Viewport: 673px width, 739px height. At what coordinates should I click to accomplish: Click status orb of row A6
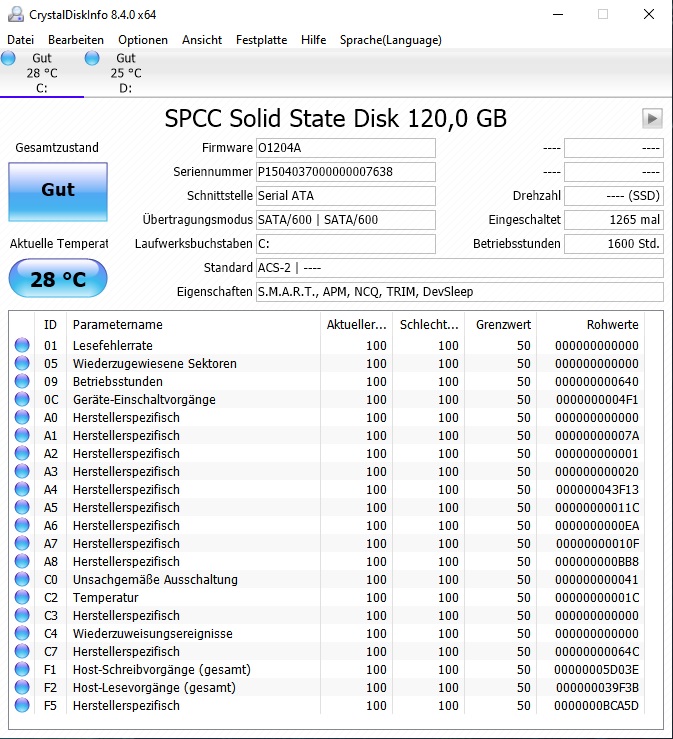(22, 526)
